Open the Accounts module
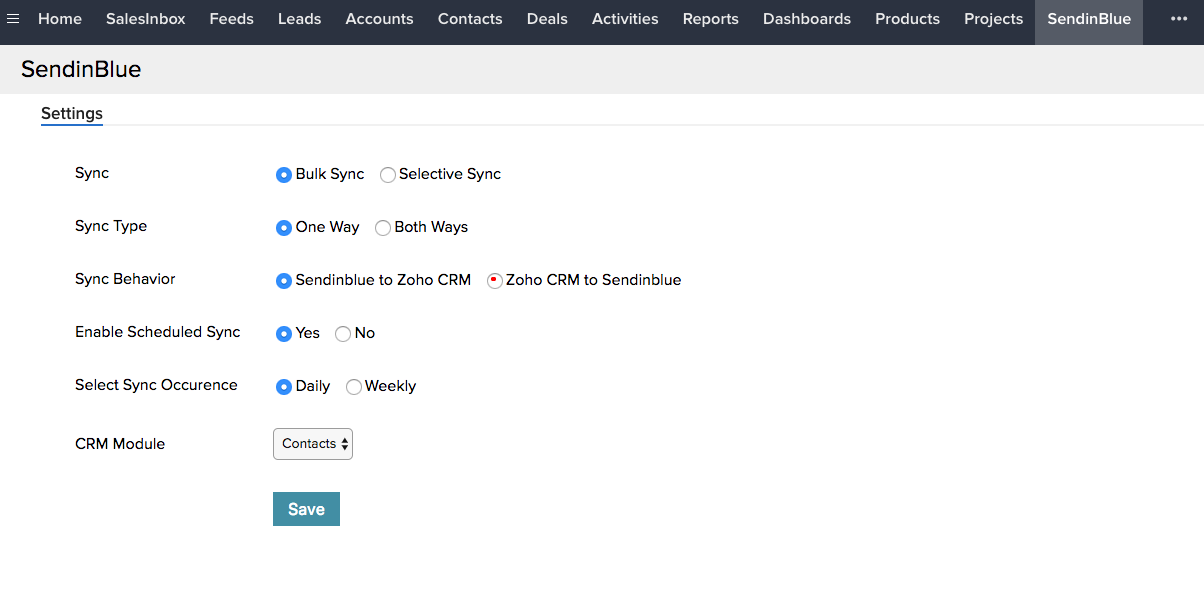 click(380, 19)
